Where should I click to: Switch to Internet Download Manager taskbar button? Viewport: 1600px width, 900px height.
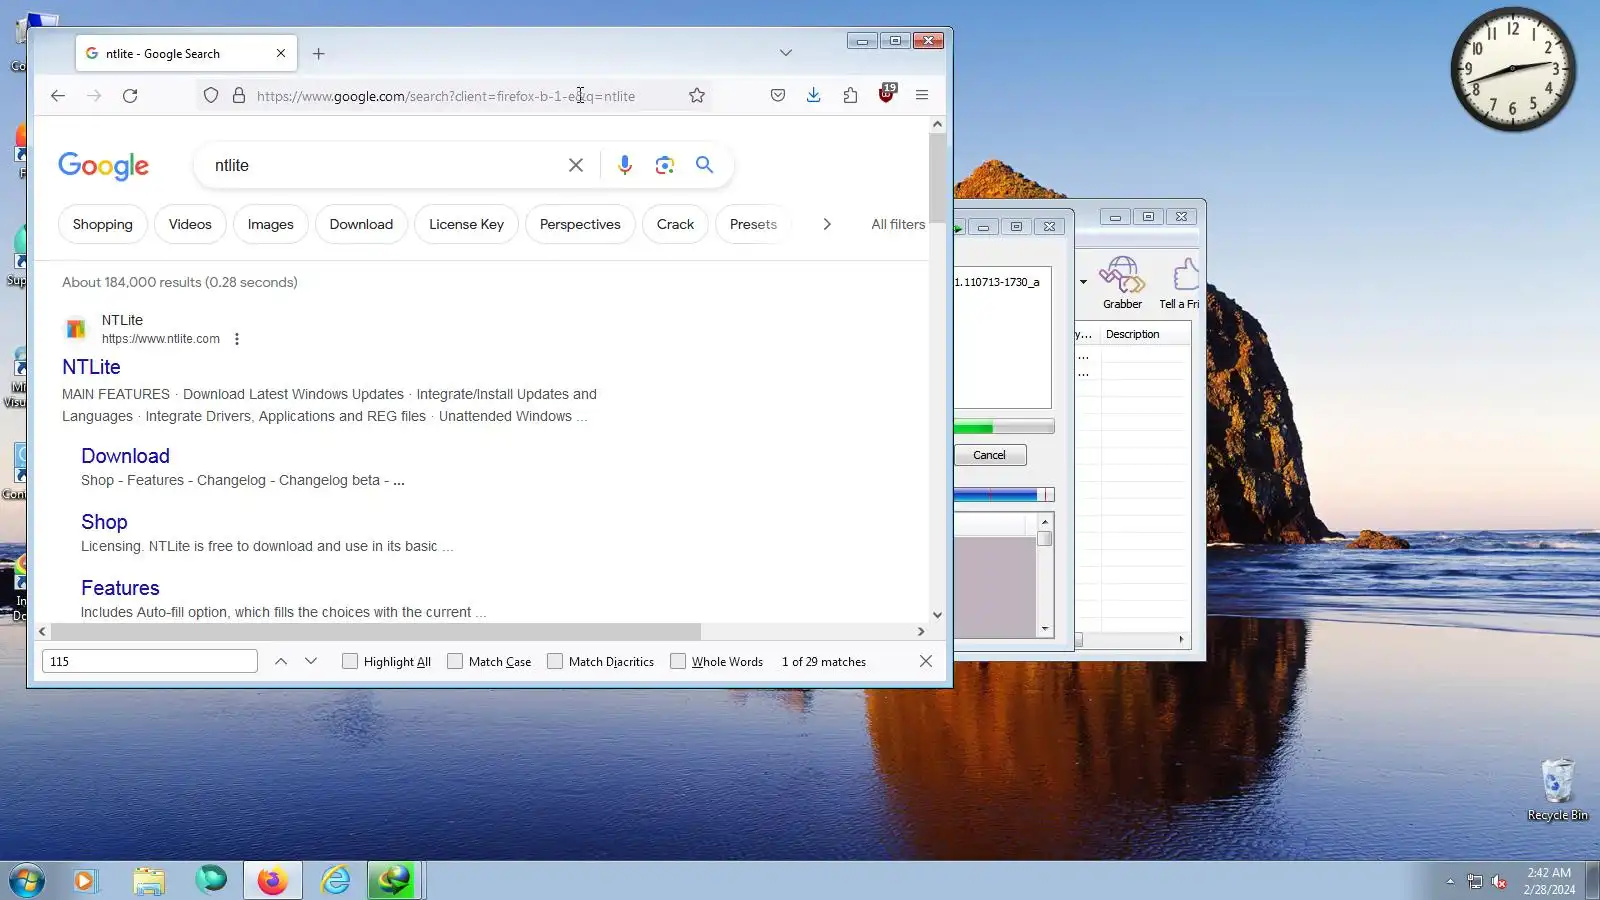pyautogui.click(x=392, y=881)
